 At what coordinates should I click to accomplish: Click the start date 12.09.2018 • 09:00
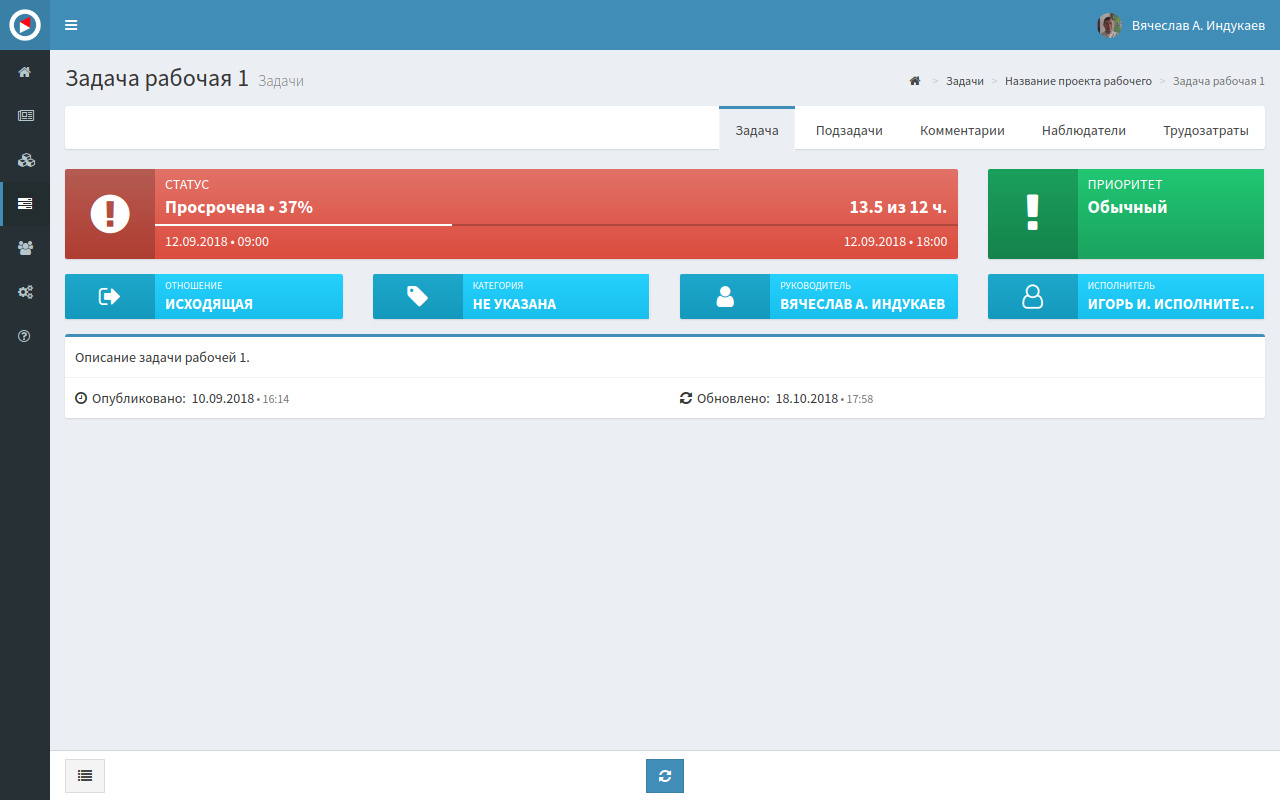(x=217, y=242)
